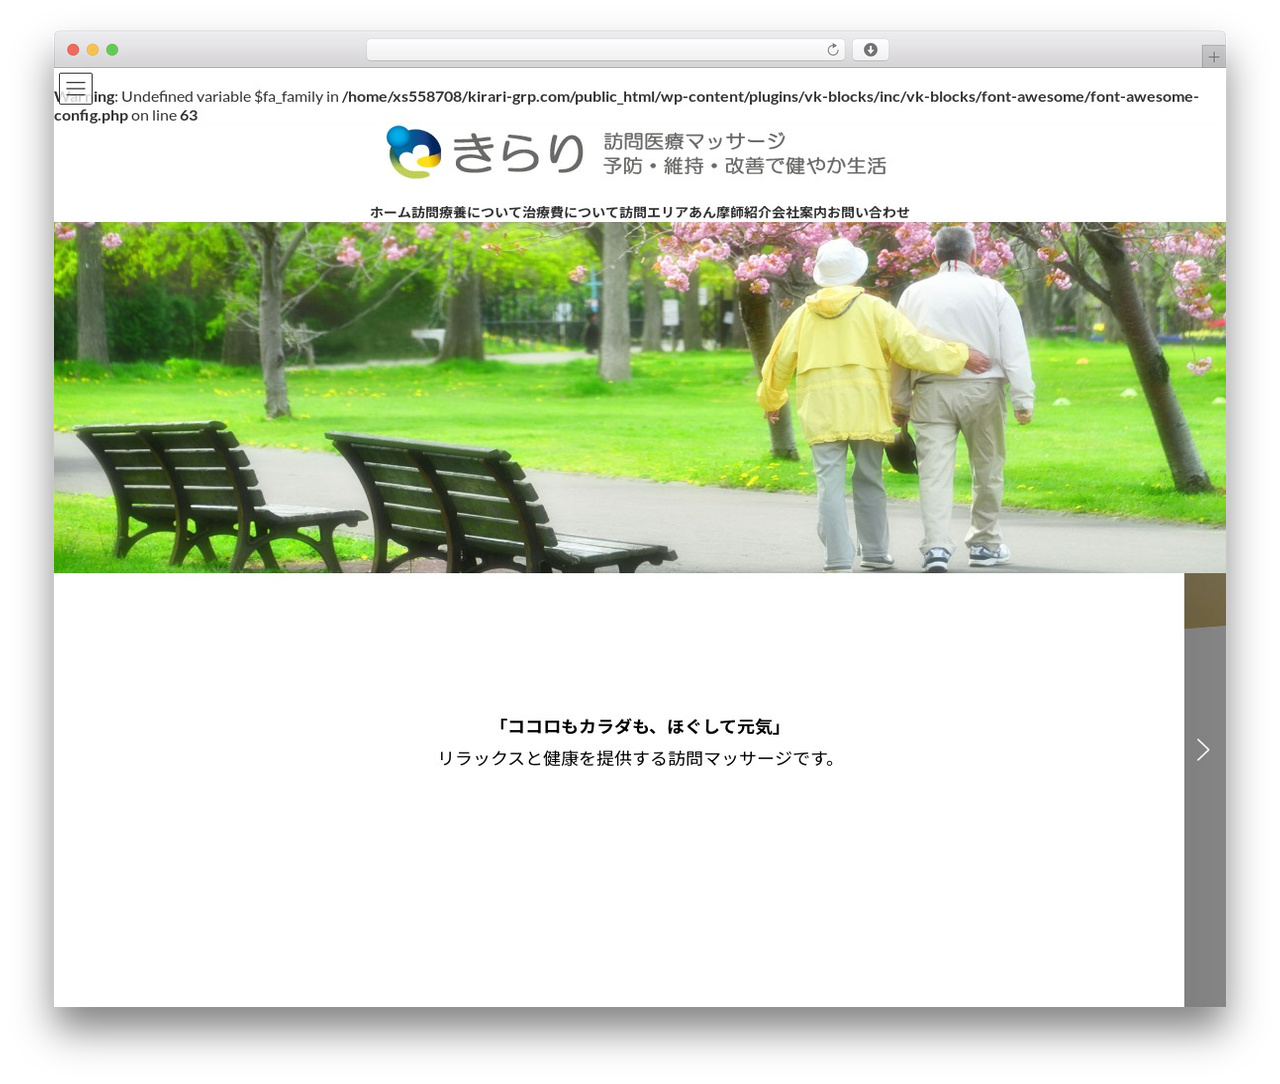This screenshot has height=1084, width=1280.
Task: Click the park couple hero image
Action: [x=640, y=397]
